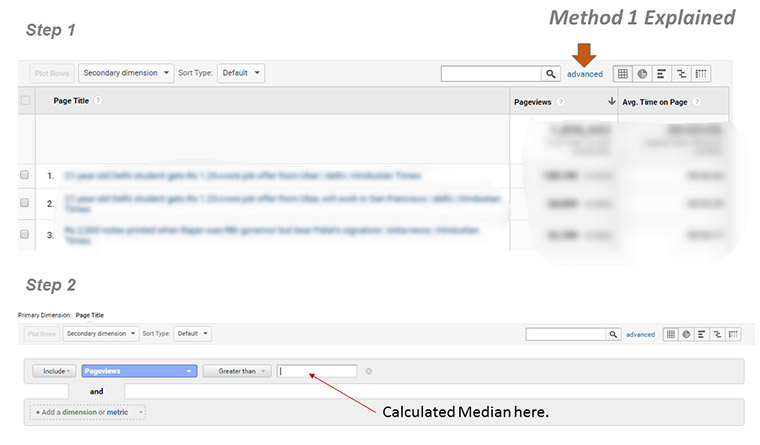760x445 pixels.
Task: Switch to Step 1 pie chart percentage view
Action: tap(642, 74)
